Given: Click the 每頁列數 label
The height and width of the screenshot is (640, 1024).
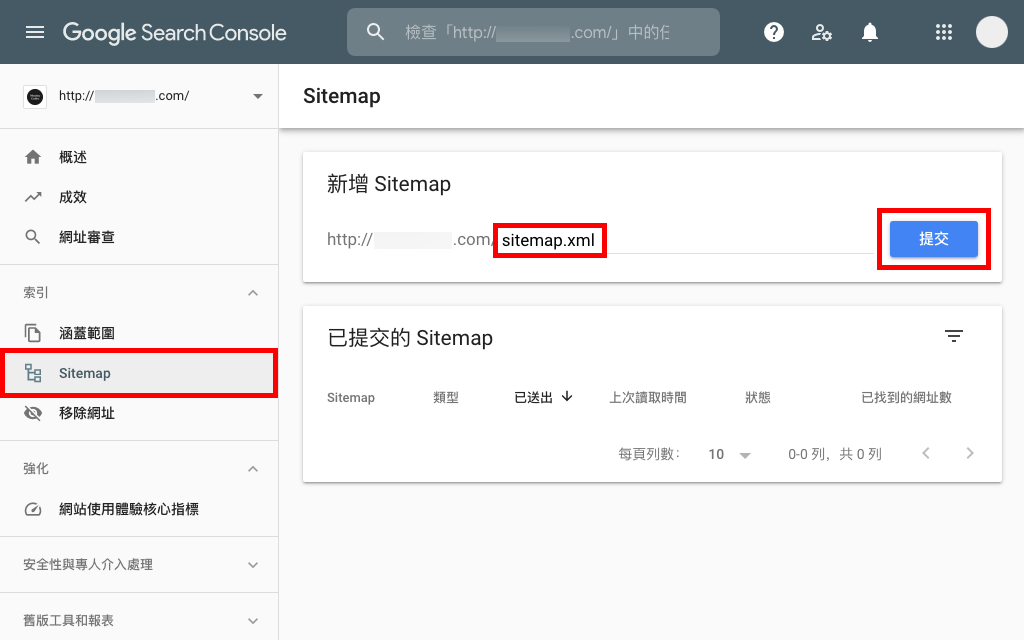Looking at the screenshot, I should 649,454.
